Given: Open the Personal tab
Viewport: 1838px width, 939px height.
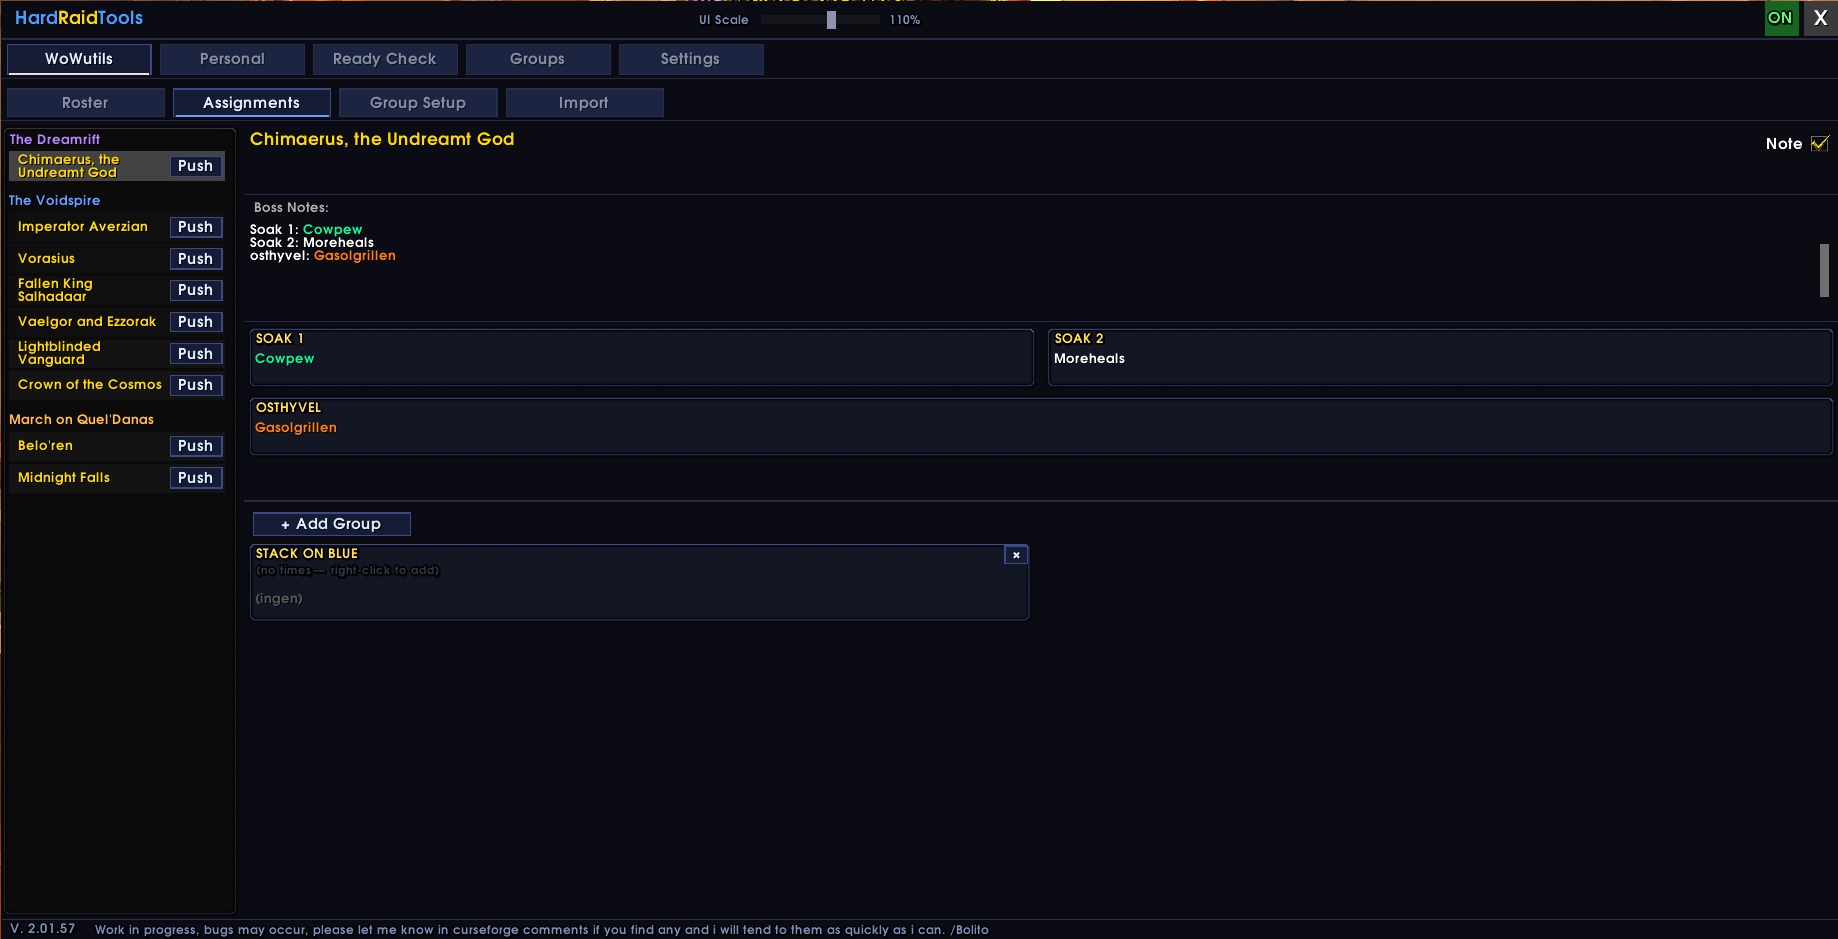Looking at the screenshot, I should (232, 59).
